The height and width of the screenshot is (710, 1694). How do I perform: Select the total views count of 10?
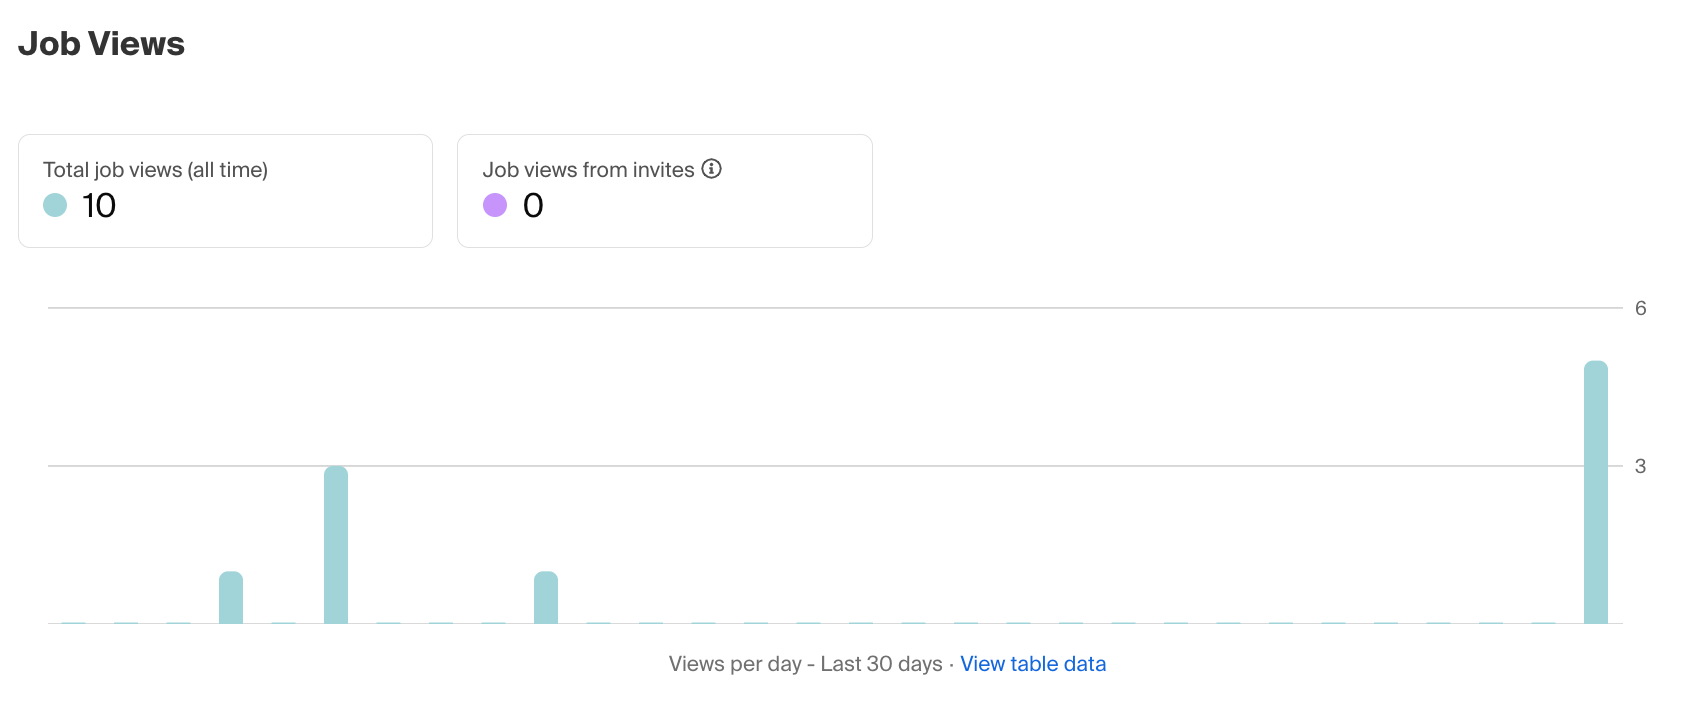(x=99, y=205)
